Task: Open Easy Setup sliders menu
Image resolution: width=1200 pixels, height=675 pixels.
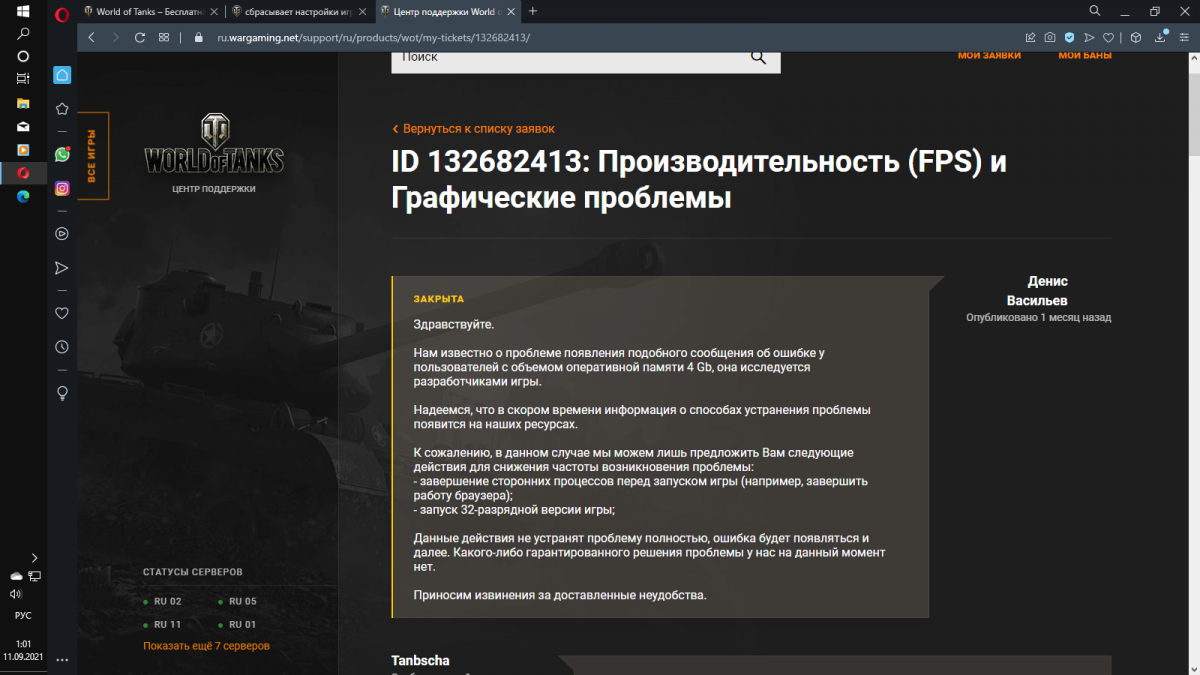Action: pos(1184,37)
